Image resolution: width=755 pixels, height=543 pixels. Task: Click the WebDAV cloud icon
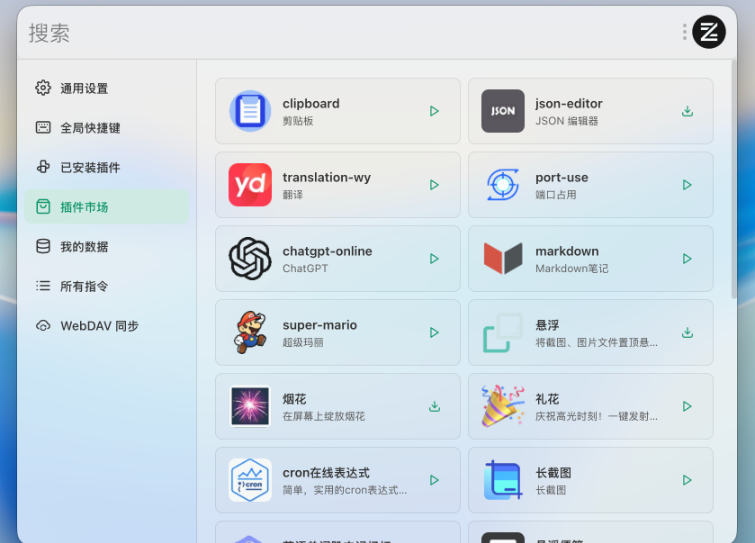point(43,326)
